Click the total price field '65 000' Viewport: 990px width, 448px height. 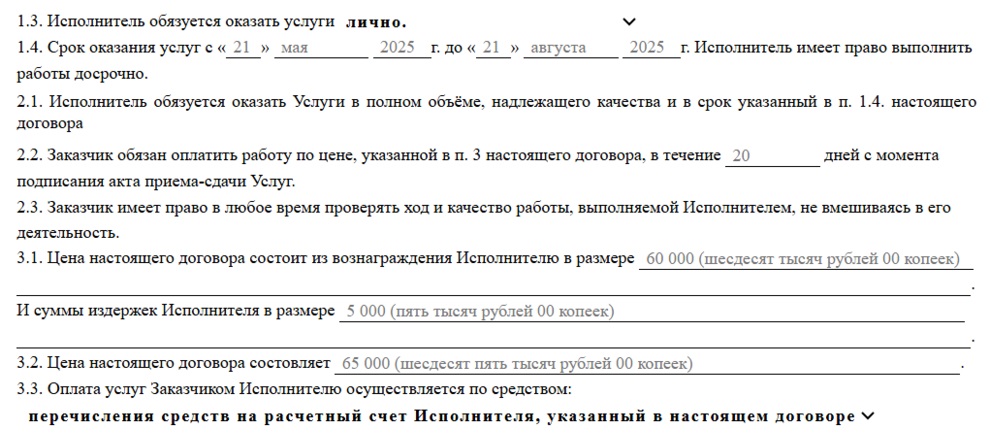(647, 365)
